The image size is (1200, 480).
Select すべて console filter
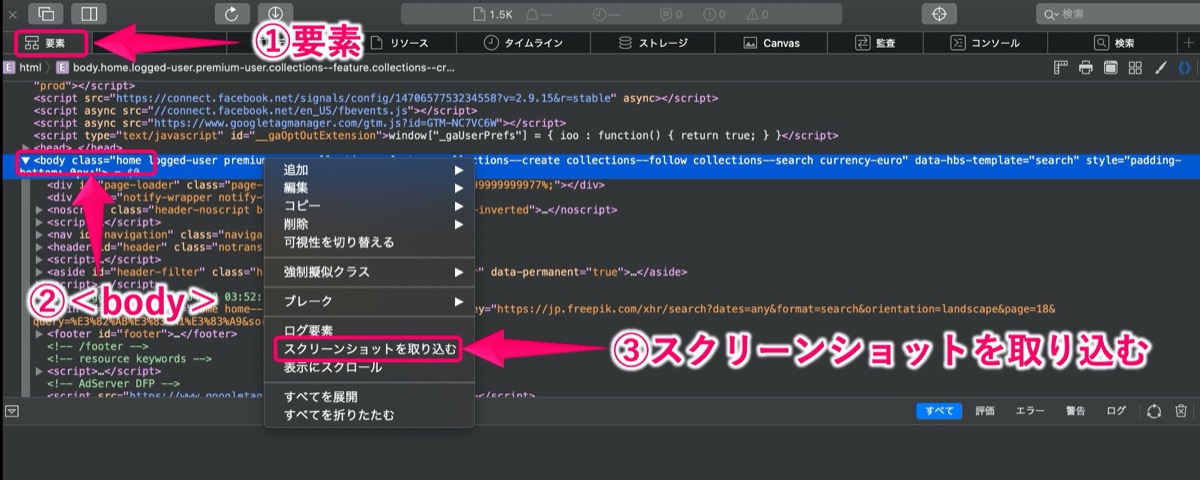pos(939,411)
